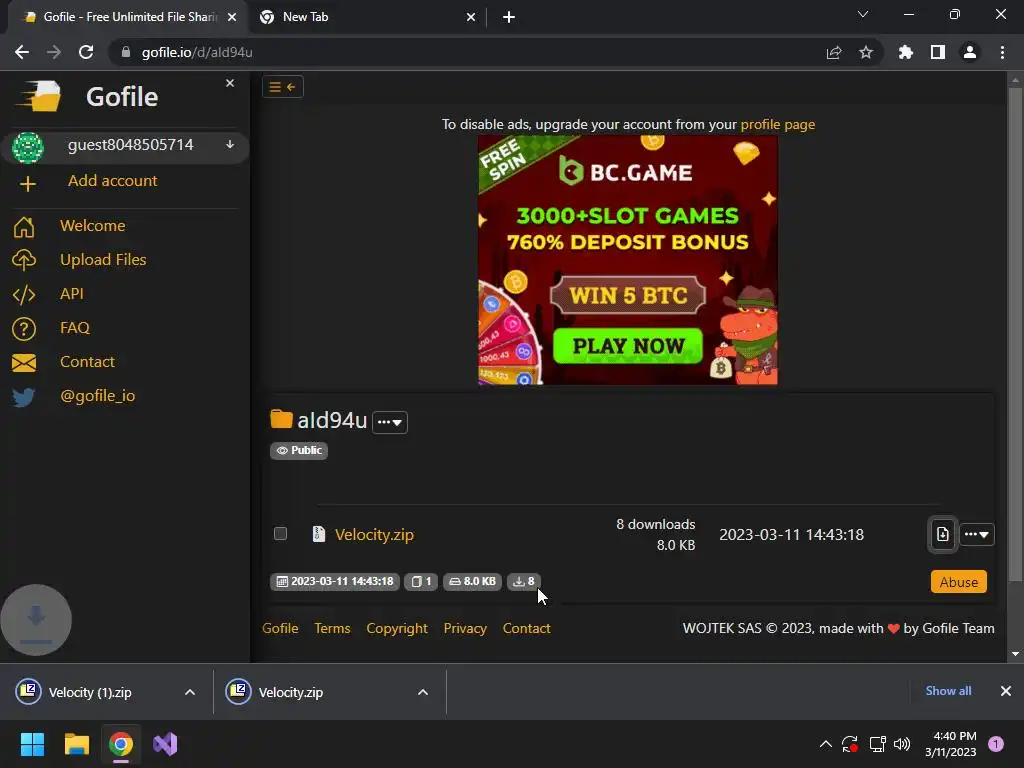Click the Twitter bird icon
The height and width of the screenshot is (768, 1024).
tap(24, 397)
